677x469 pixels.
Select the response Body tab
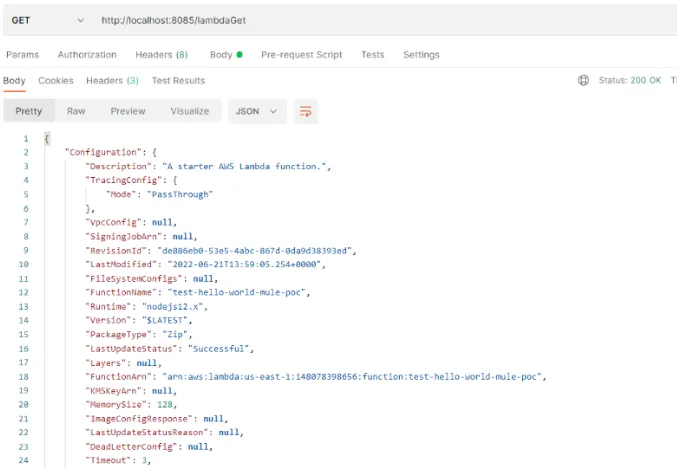pyautogui.click(x=14, y=81)
